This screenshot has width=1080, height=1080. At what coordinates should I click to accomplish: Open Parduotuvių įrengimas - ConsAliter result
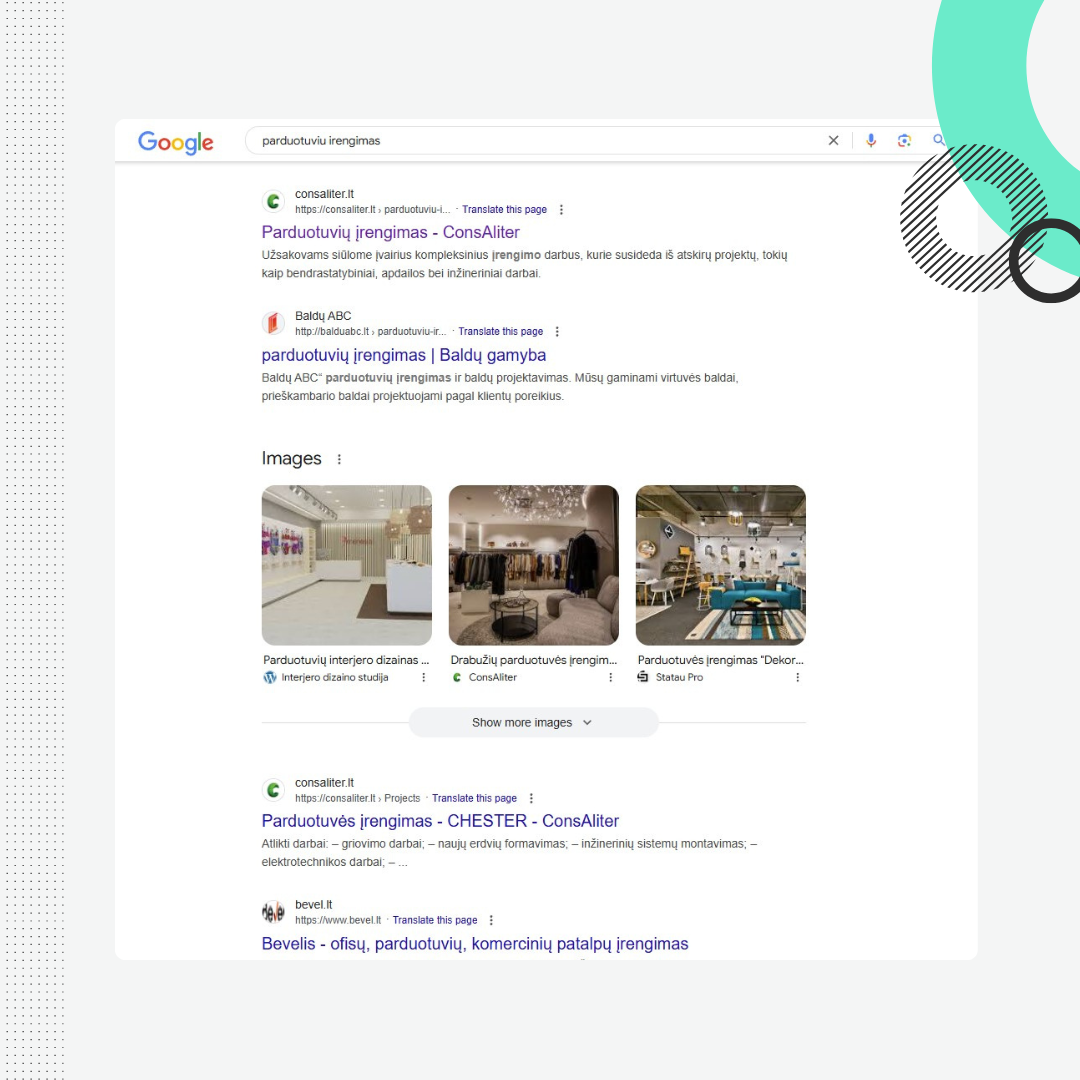pos(390,232)
